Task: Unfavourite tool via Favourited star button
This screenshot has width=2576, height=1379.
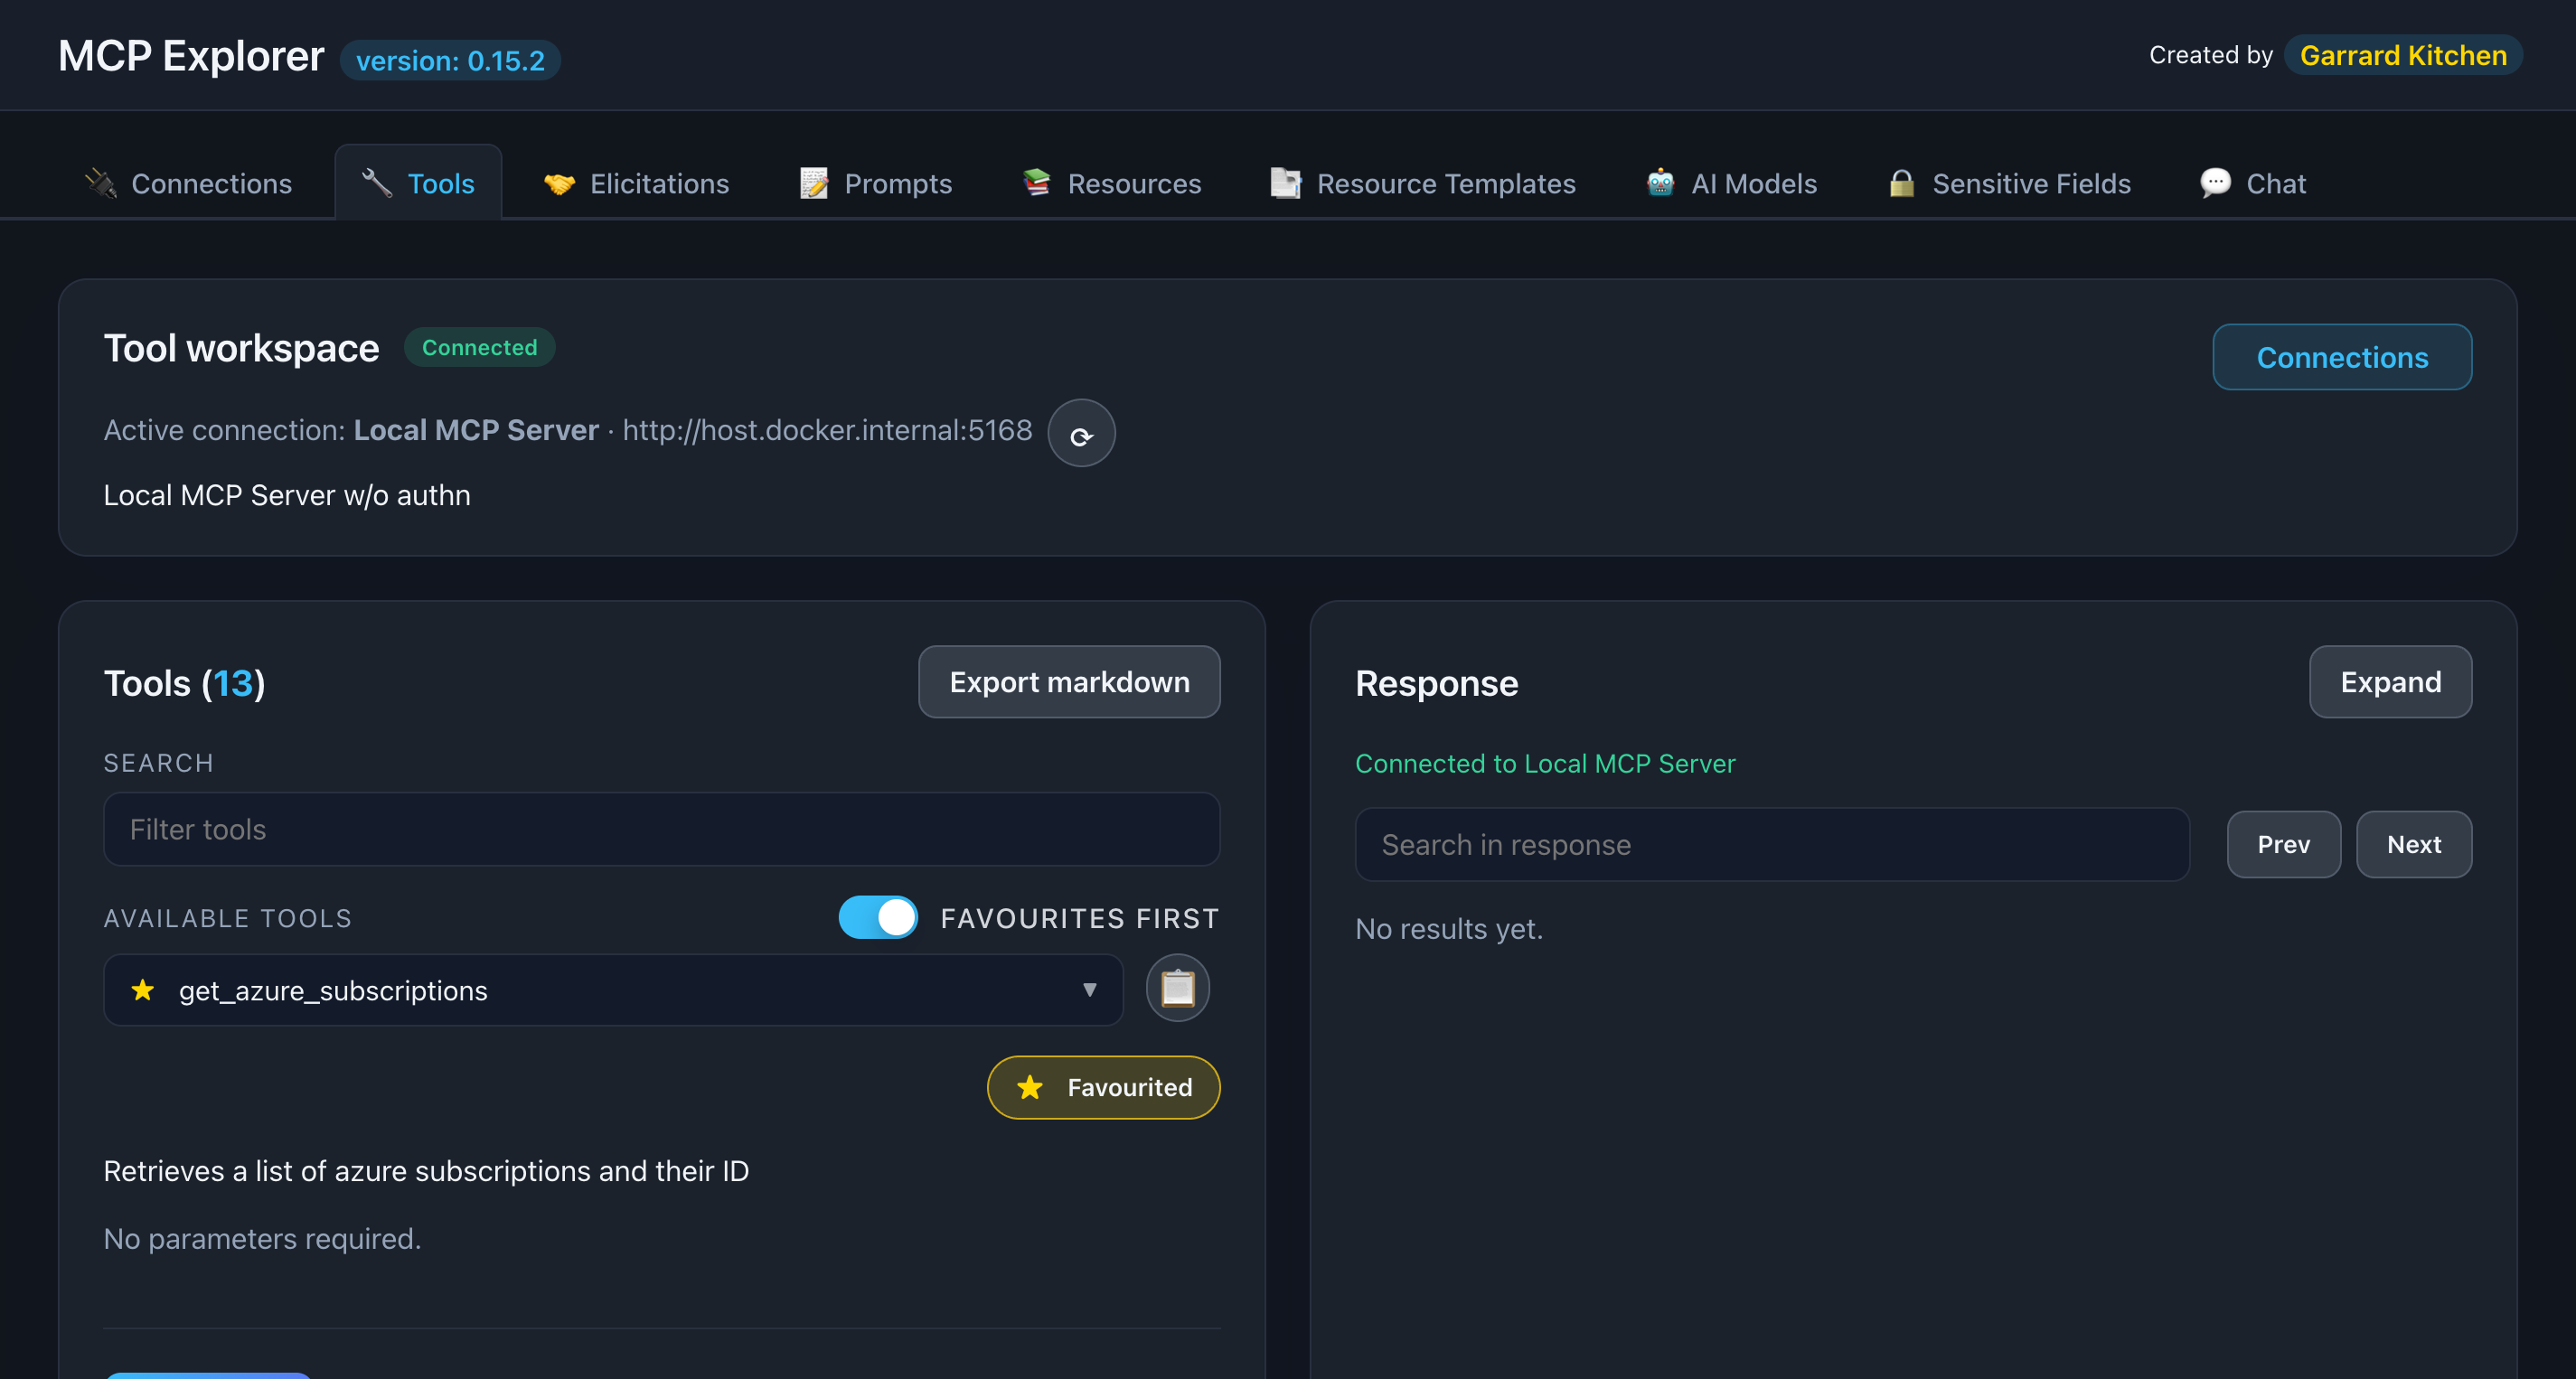Action: (1103, 1087)
